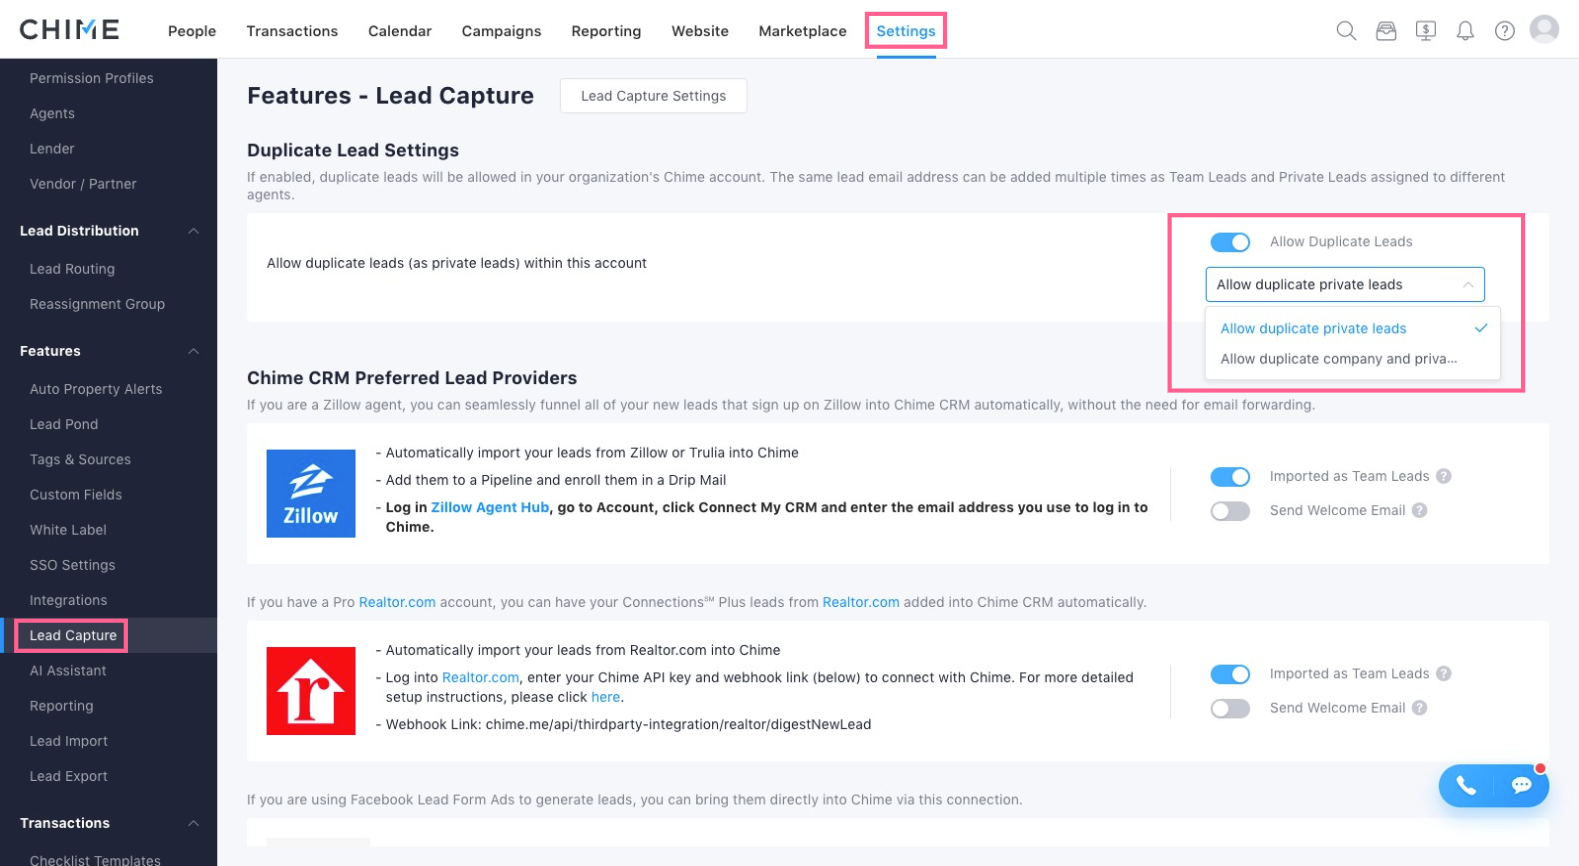Open Campaigns in top navigation
The image size is (1579, 866).
501,31
